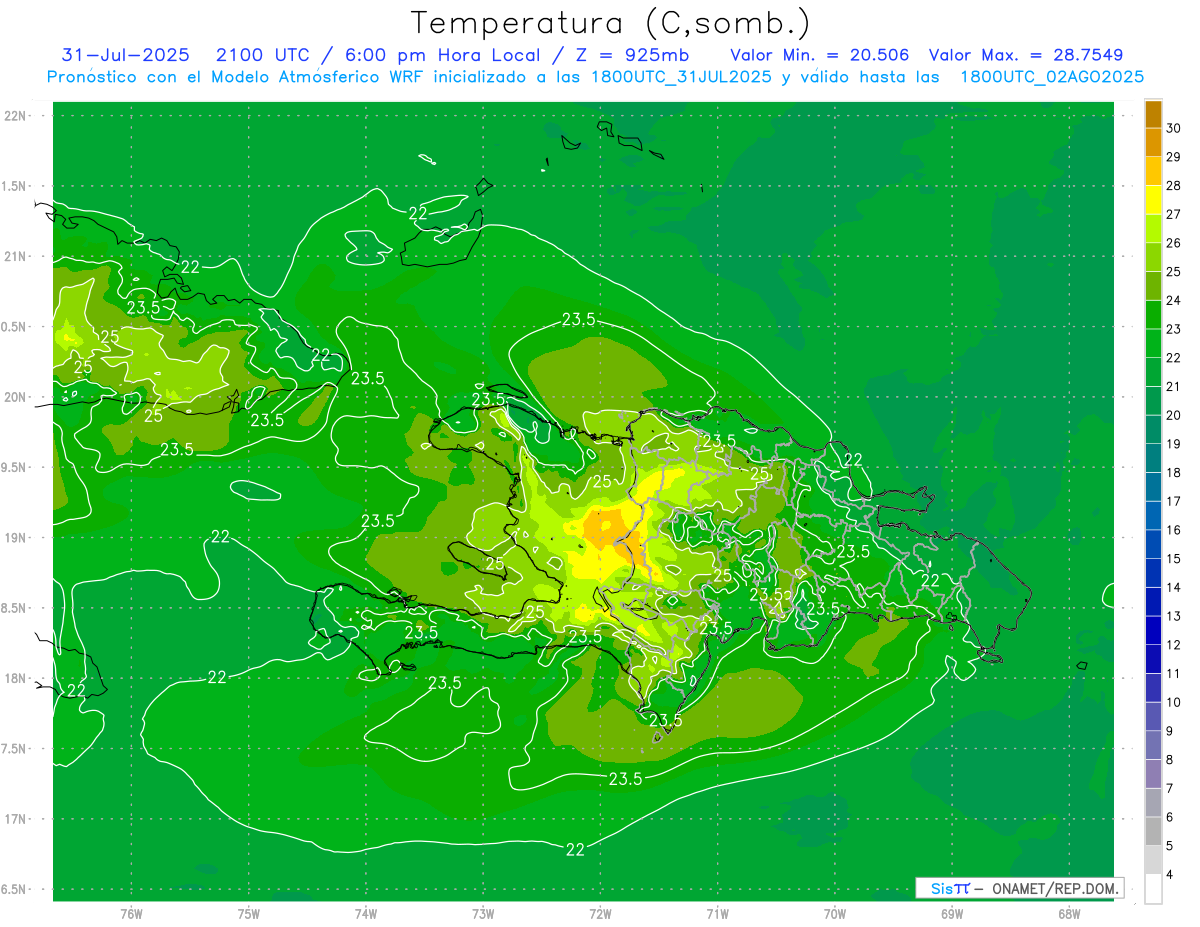Click legend value 25 on color bar
Screen dimensions: 1200x927
coord(1174,272)
